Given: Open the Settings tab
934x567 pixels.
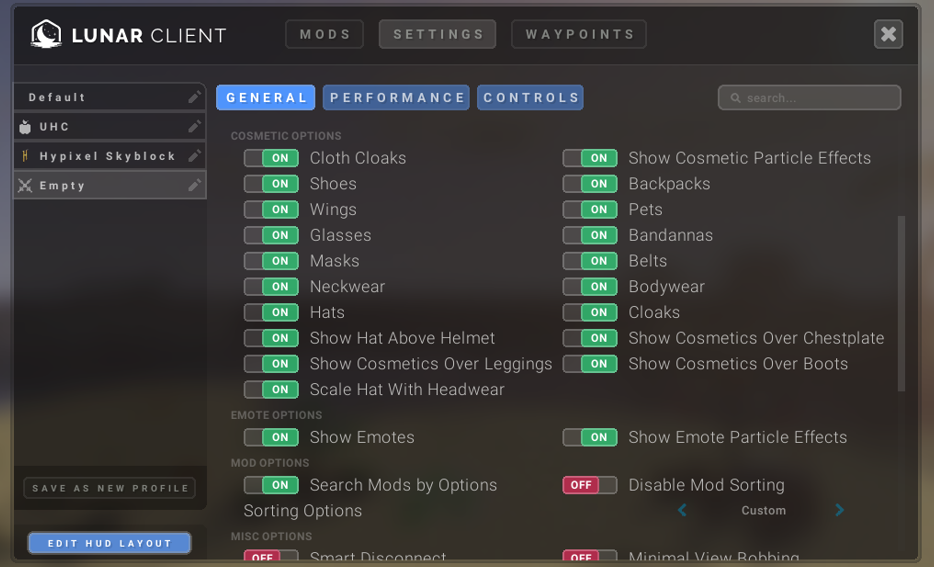Looking at the screenshot, I should click(438, 34).
